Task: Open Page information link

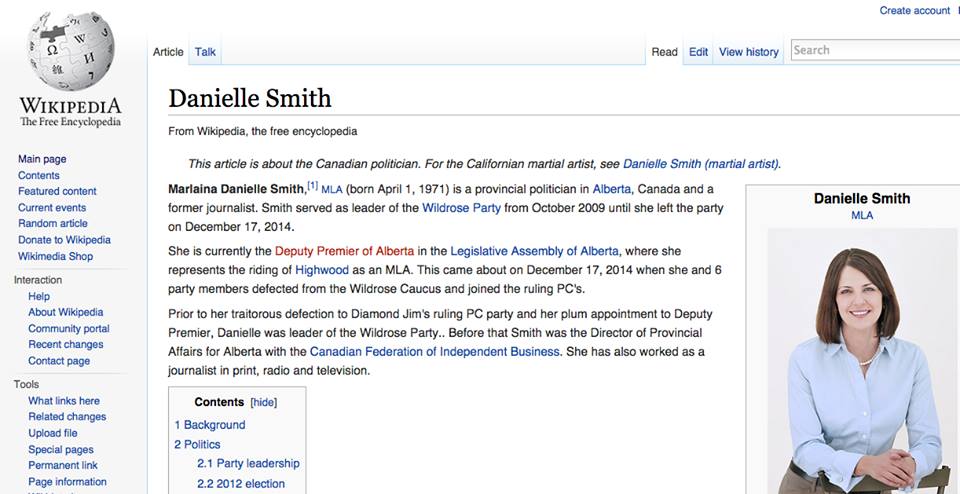Action: (67, 482)
